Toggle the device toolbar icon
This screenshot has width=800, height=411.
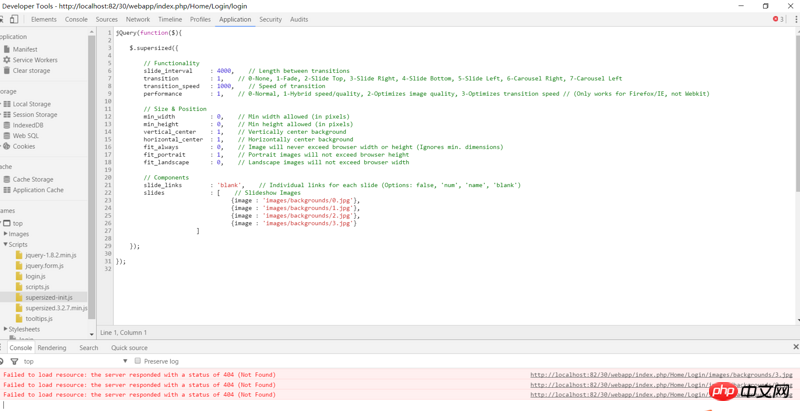point(14,19)
